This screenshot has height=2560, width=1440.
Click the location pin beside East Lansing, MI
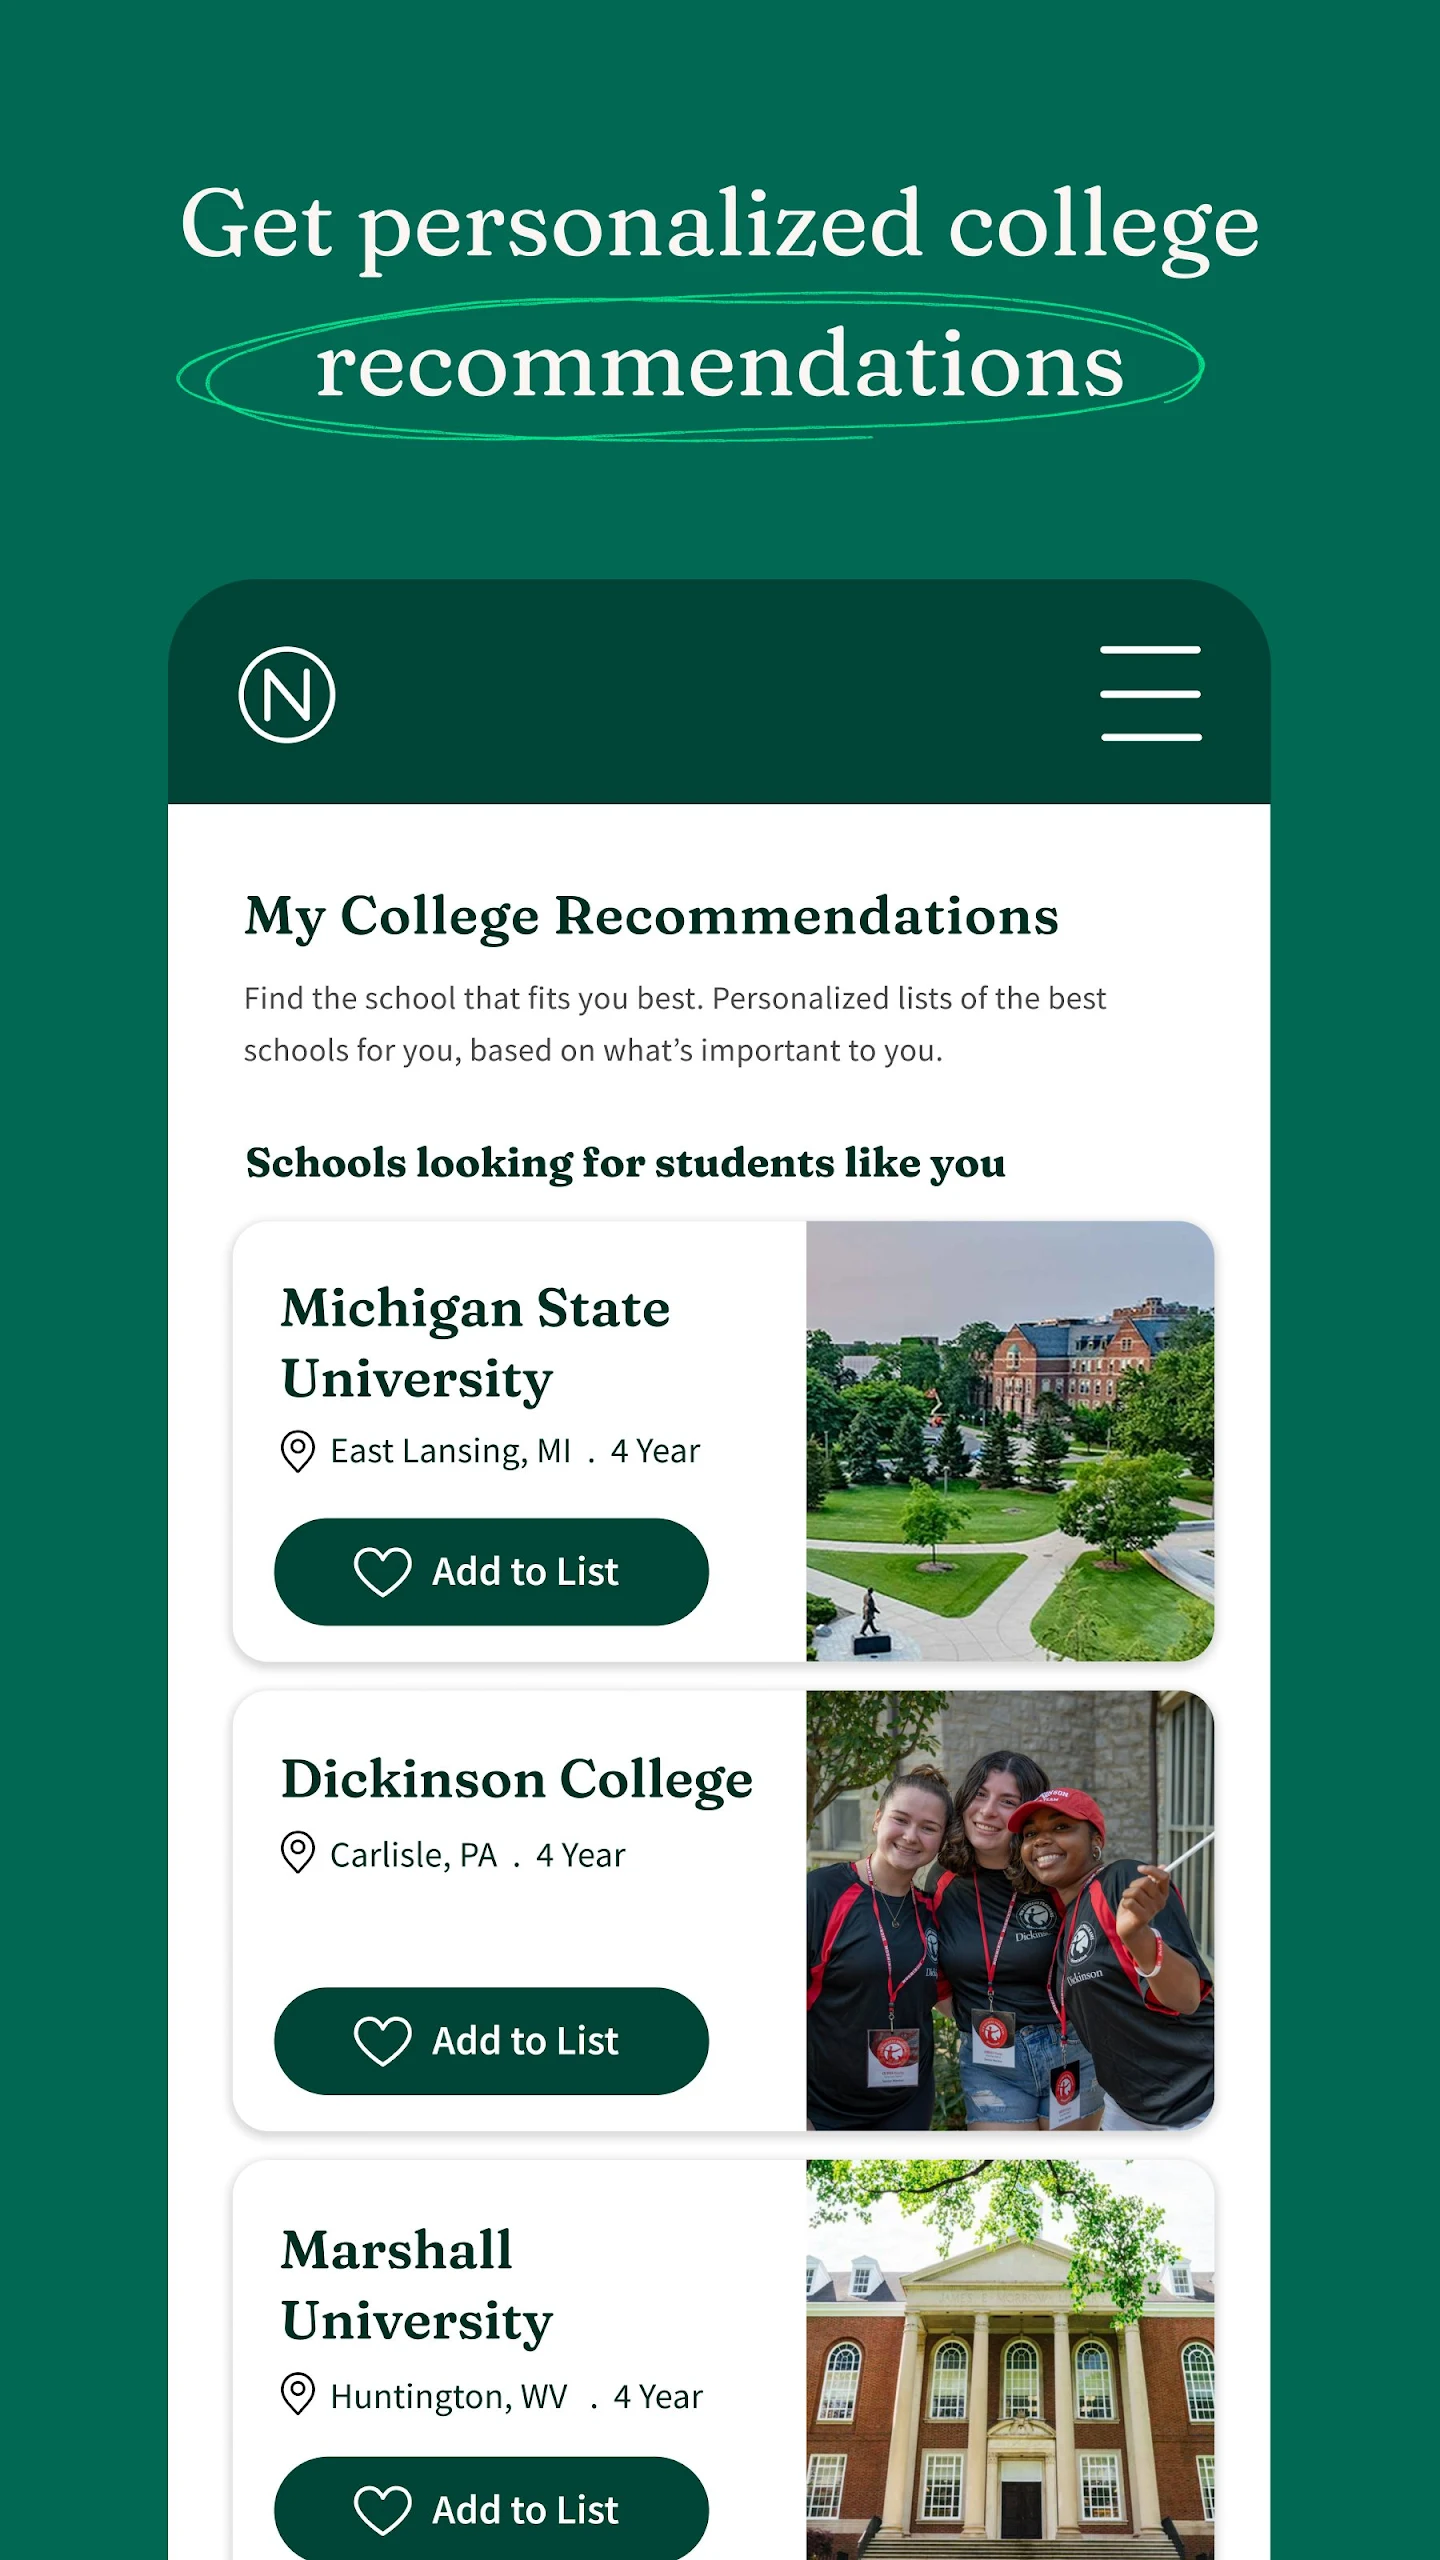click(298, 1451)
